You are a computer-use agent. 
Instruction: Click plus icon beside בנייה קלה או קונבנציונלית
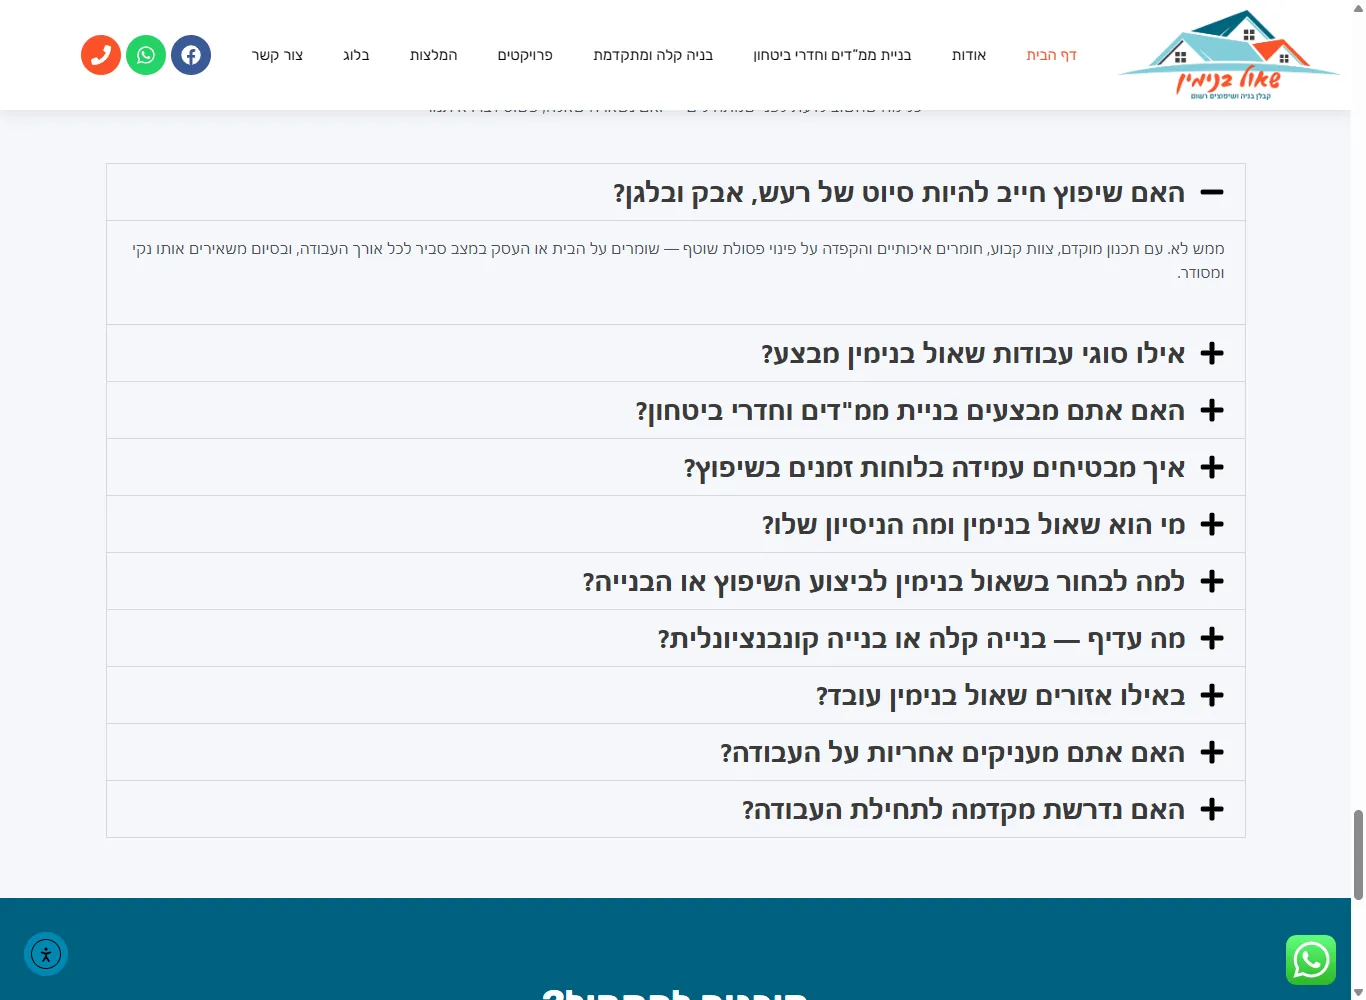(x=1212, y=638)
